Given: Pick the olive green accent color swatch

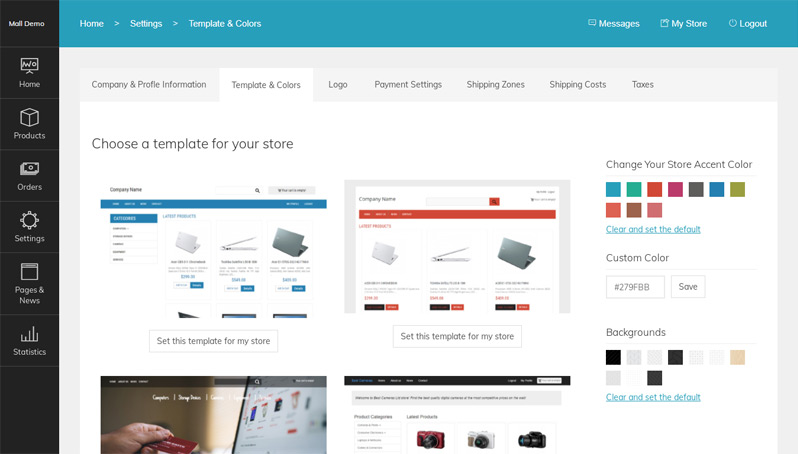Looking at the screenshot, I should [x=737, y=189].
